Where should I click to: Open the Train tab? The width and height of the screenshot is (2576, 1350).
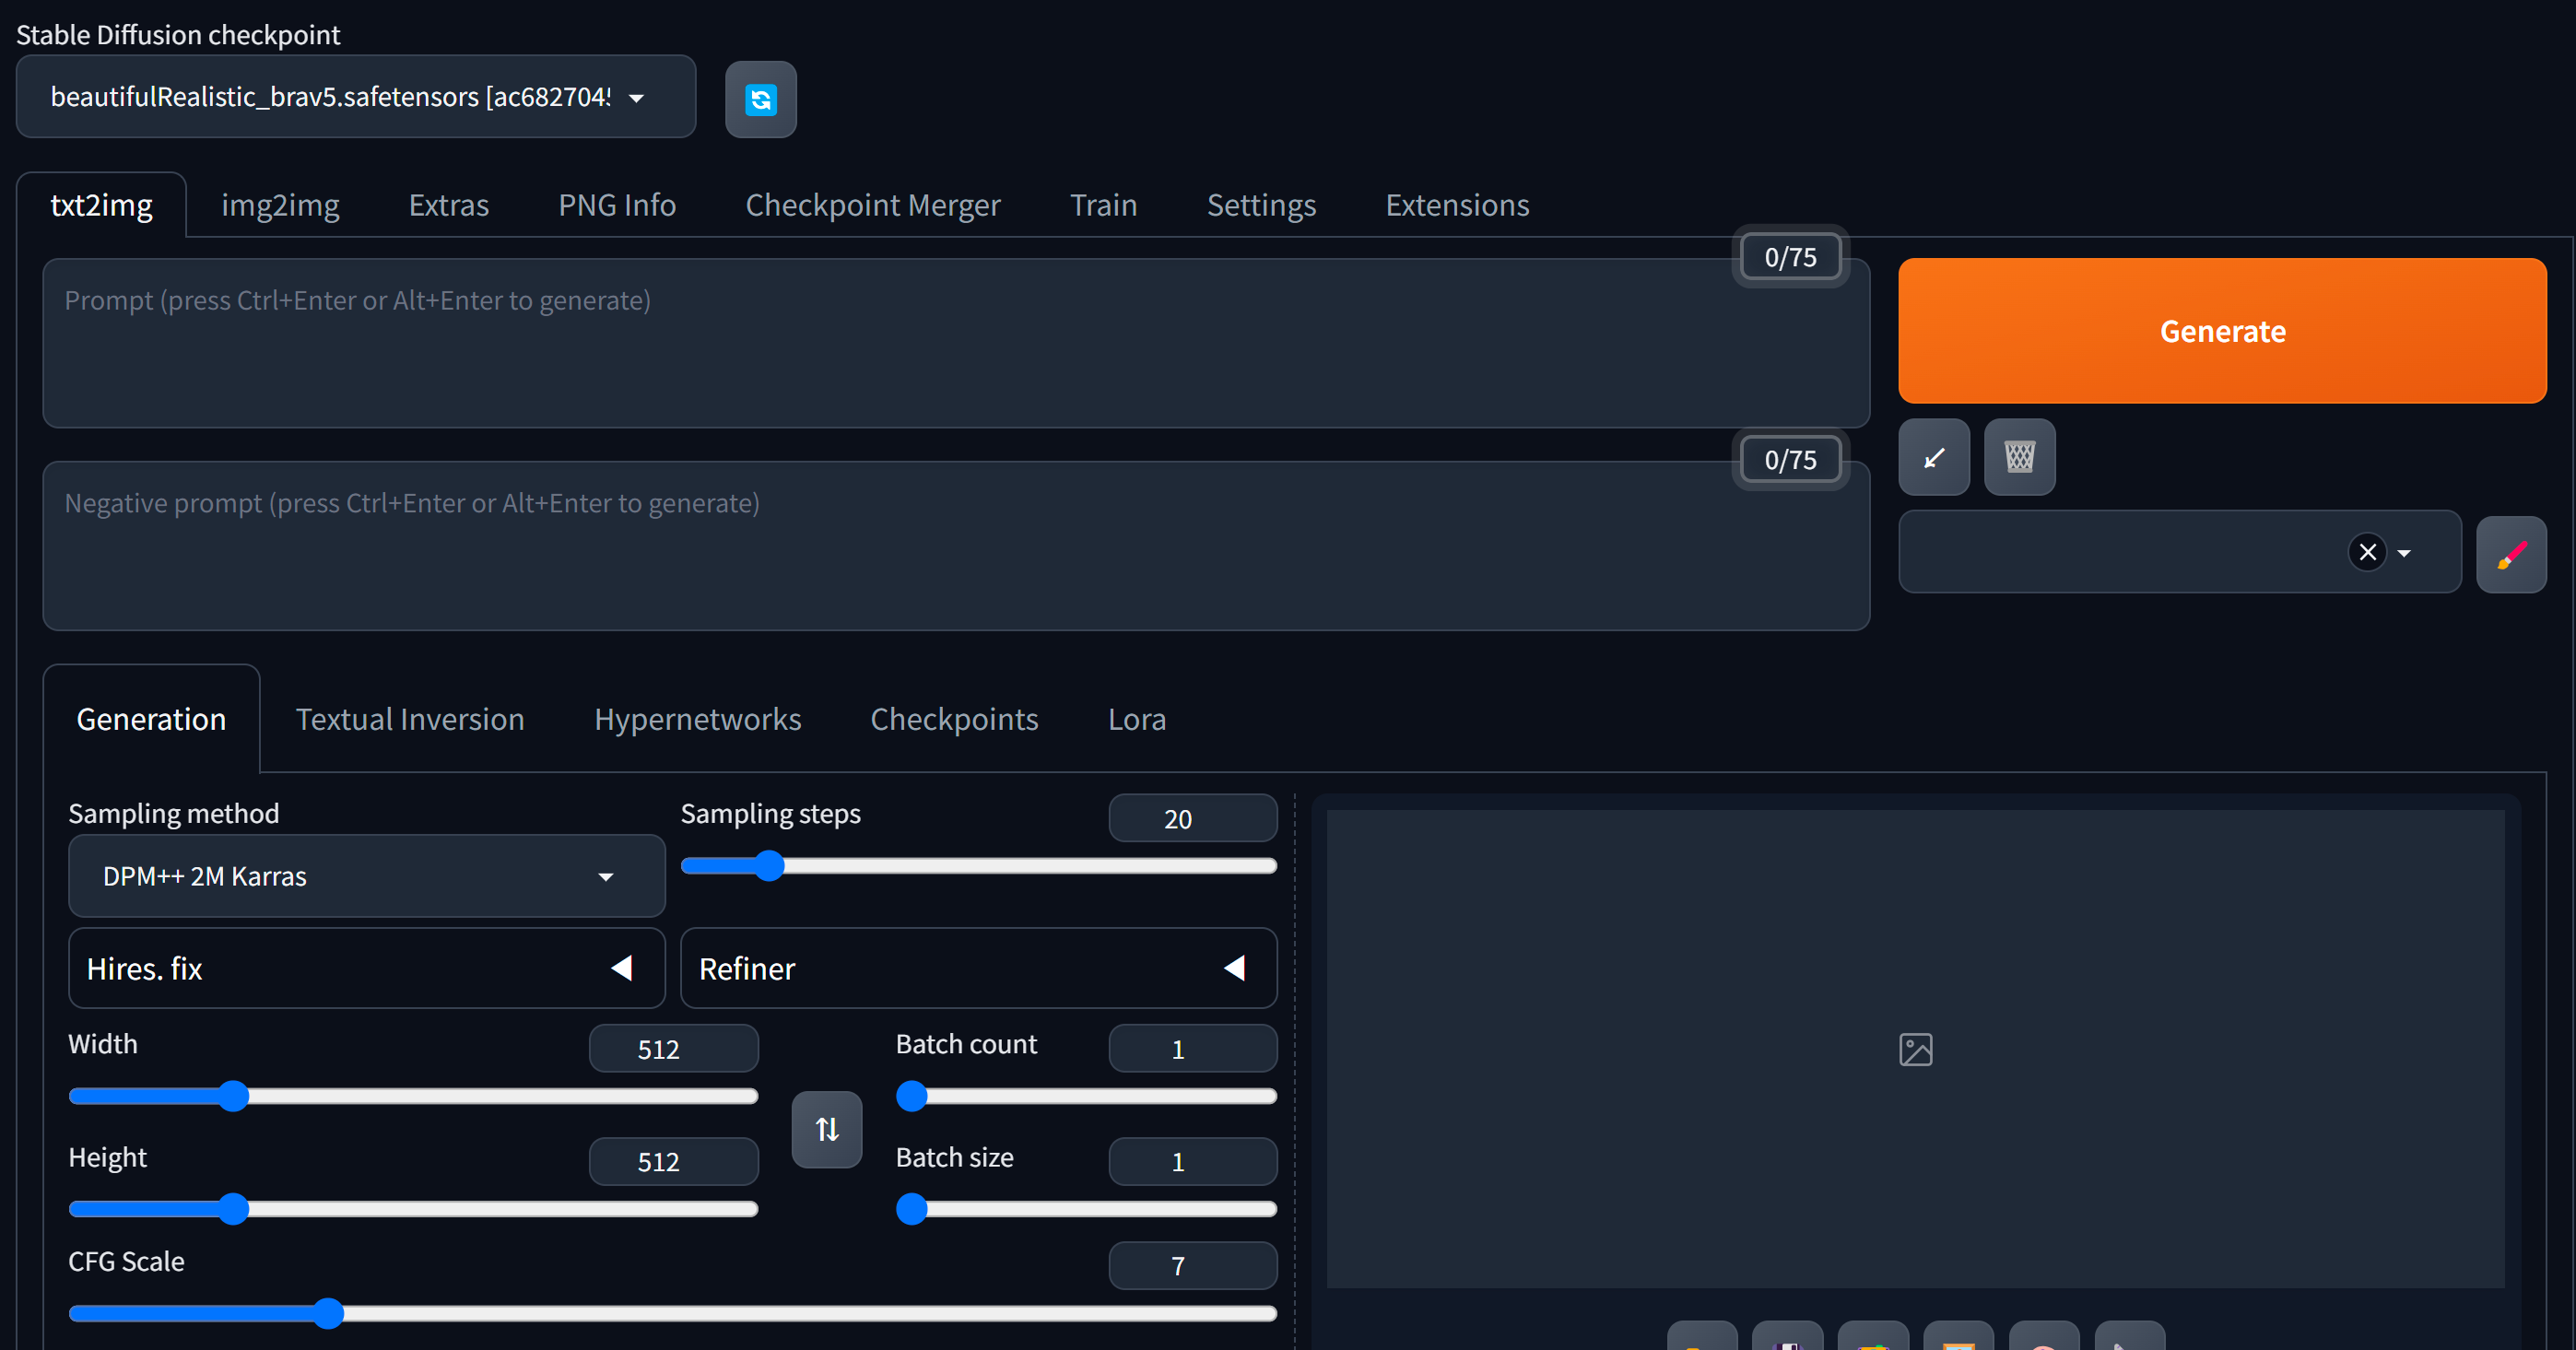pos(1103,205)
